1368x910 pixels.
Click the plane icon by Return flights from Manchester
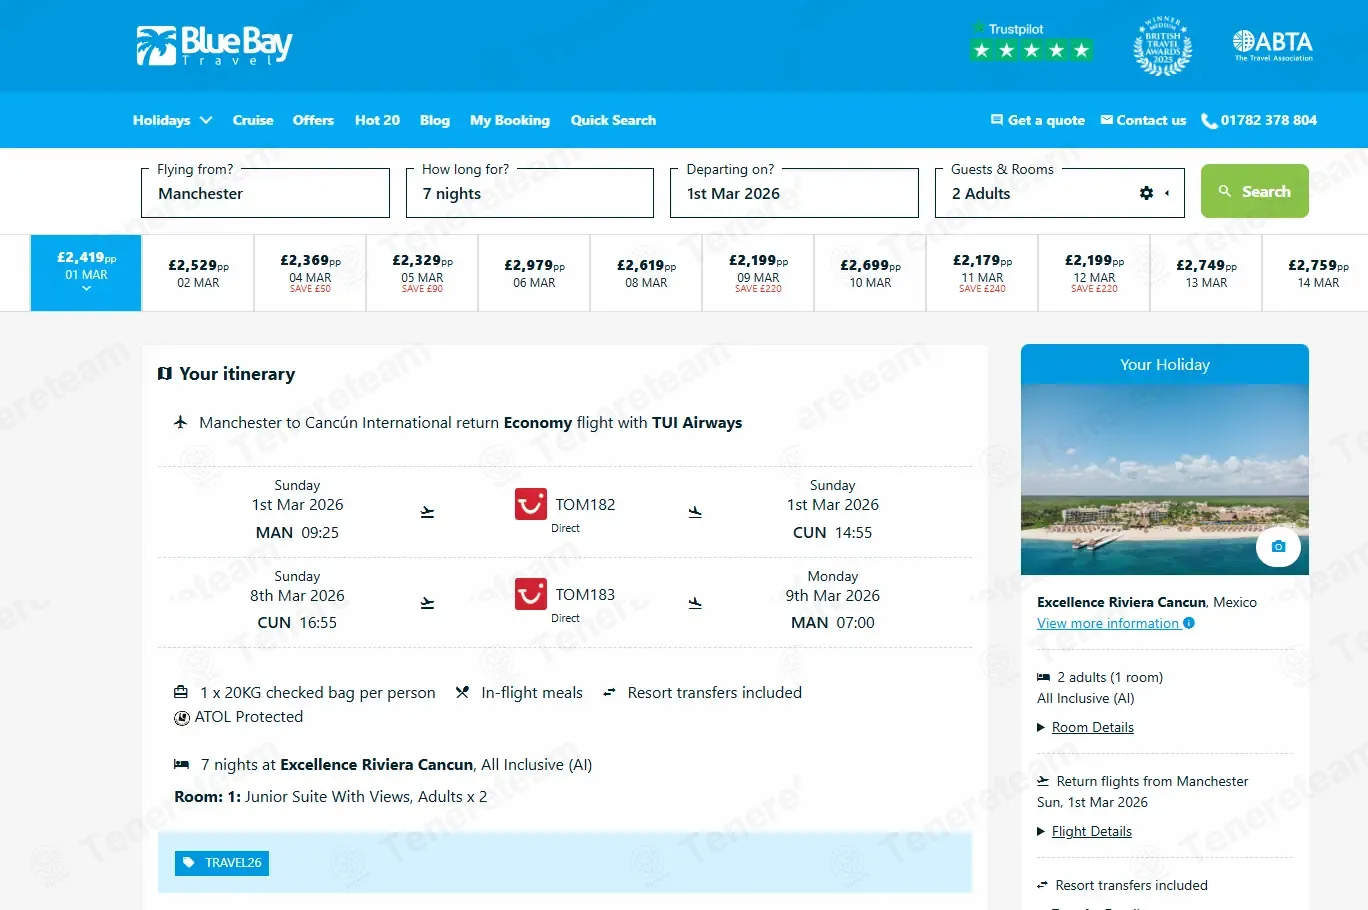[1043, 781]
